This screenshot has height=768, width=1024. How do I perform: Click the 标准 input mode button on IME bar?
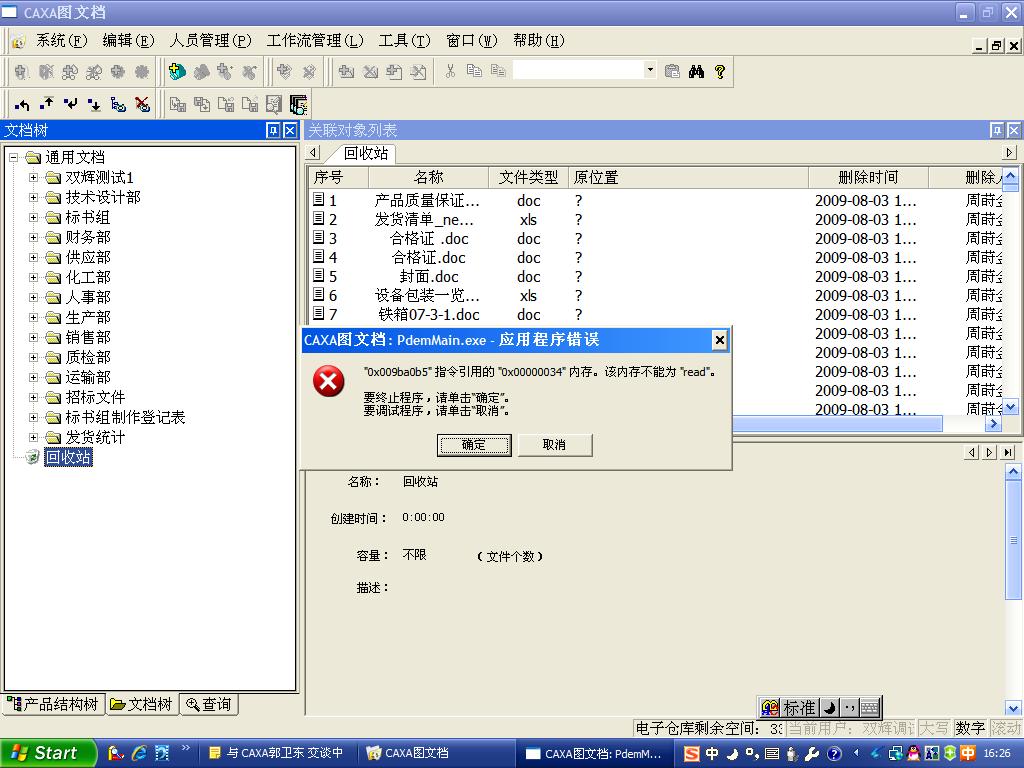pos(799,708)
